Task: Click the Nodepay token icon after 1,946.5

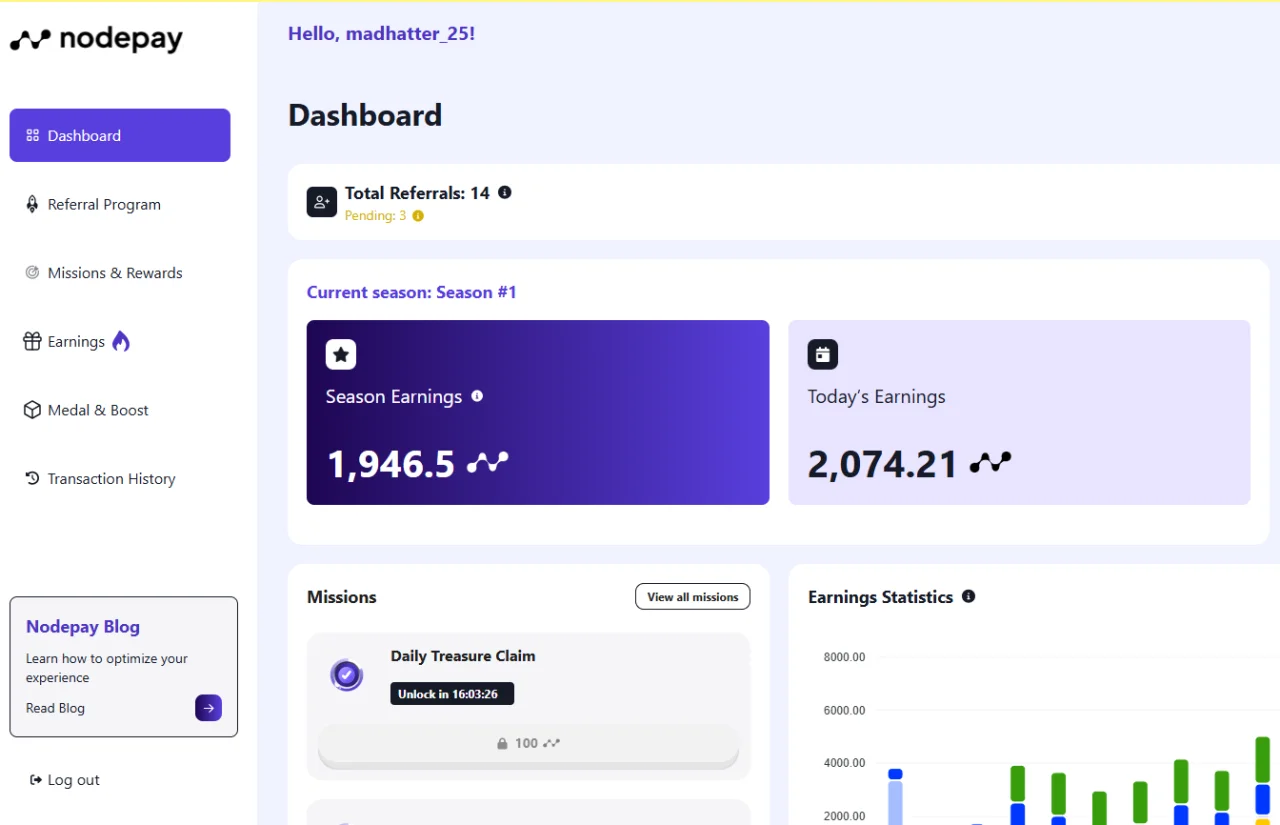Action: 488,462
